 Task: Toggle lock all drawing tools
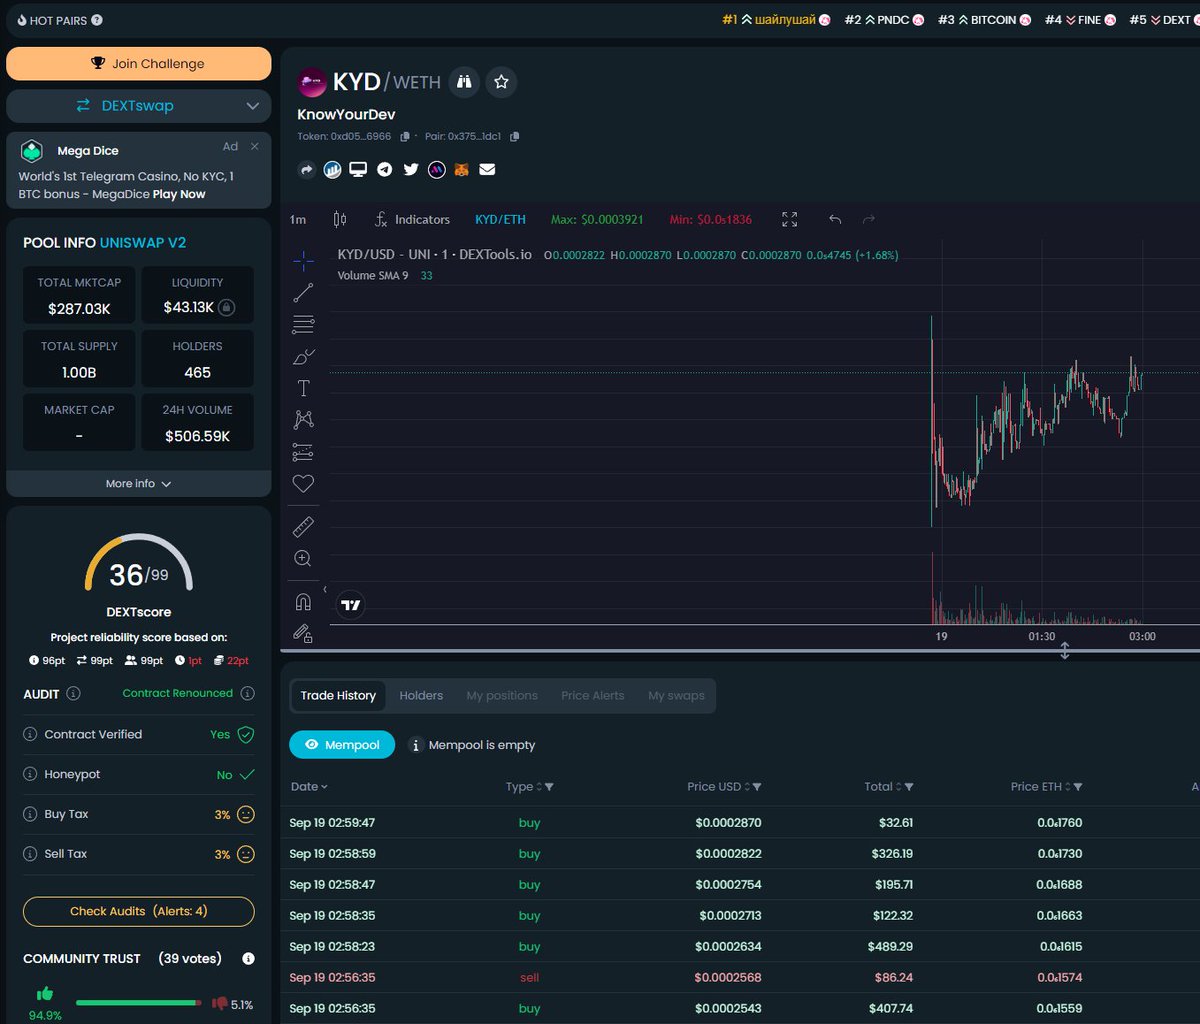click(x=303, y=633)
